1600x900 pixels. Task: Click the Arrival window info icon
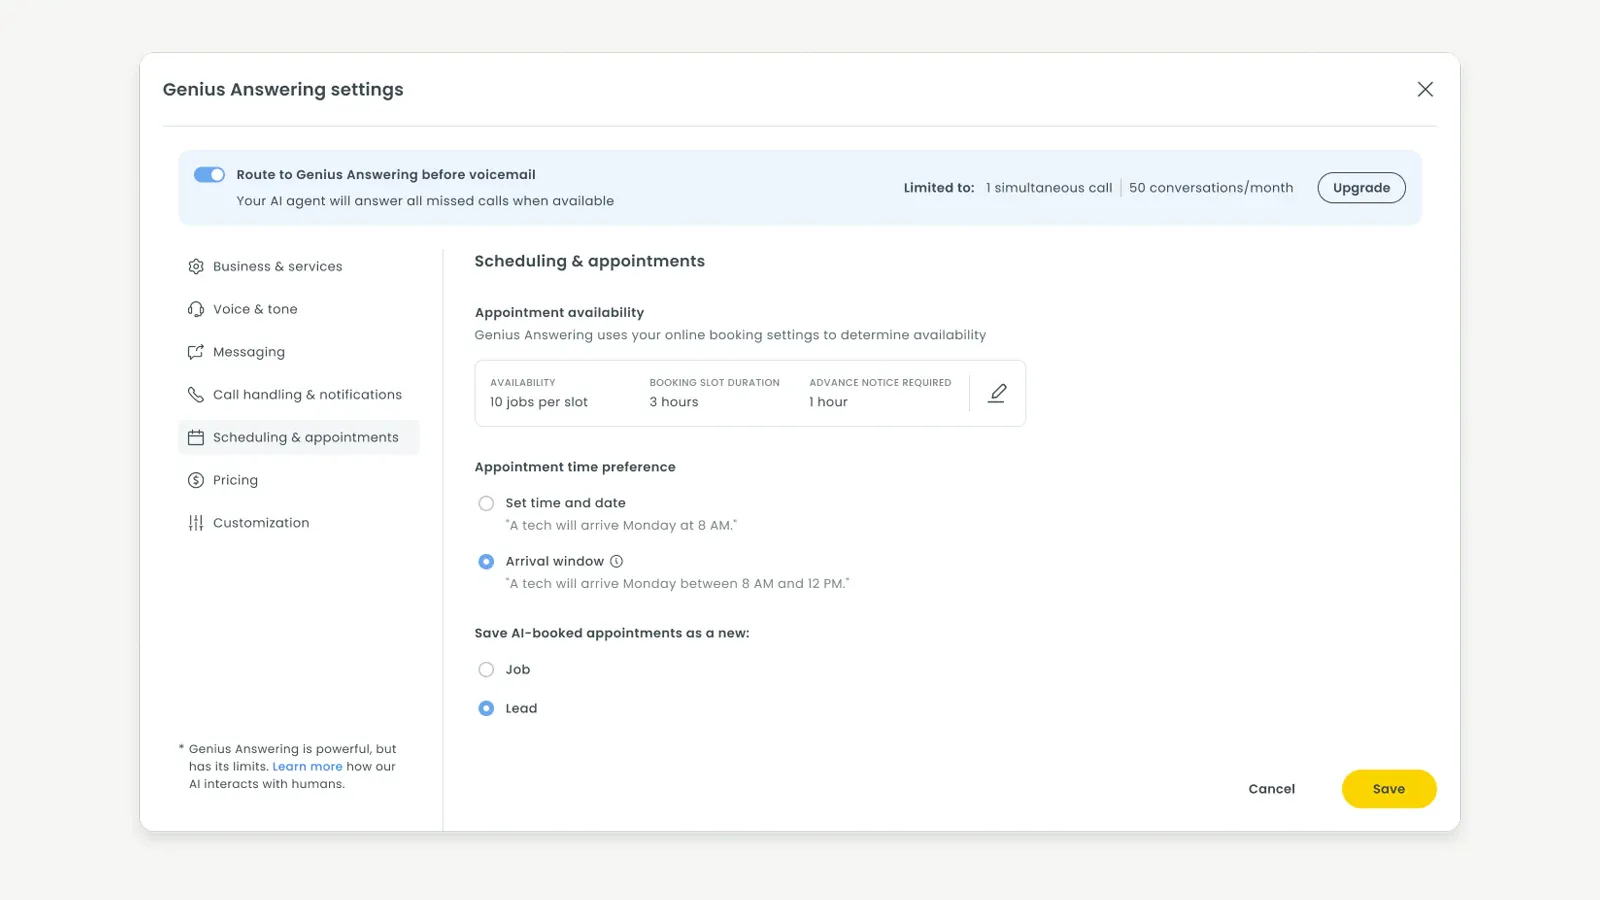pos(616,561)
